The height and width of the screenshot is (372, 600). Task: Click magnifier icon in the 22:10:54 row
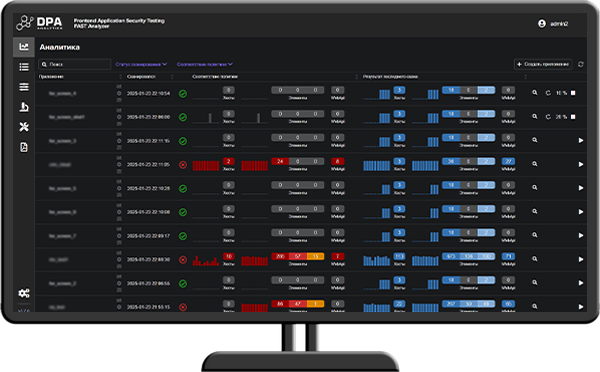(535, 93)
